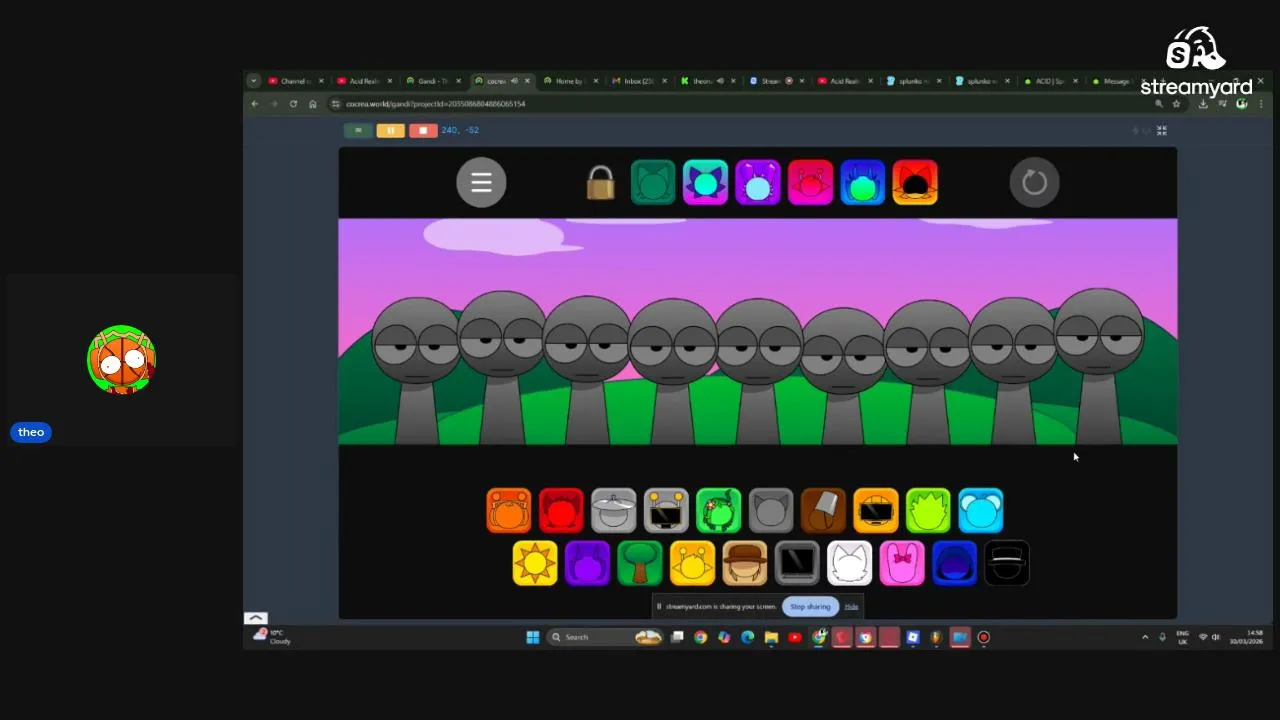Screen dimensions: 1280x720
Task: Pick the lime green spiky character icon
Action: (x=928, y=510)
